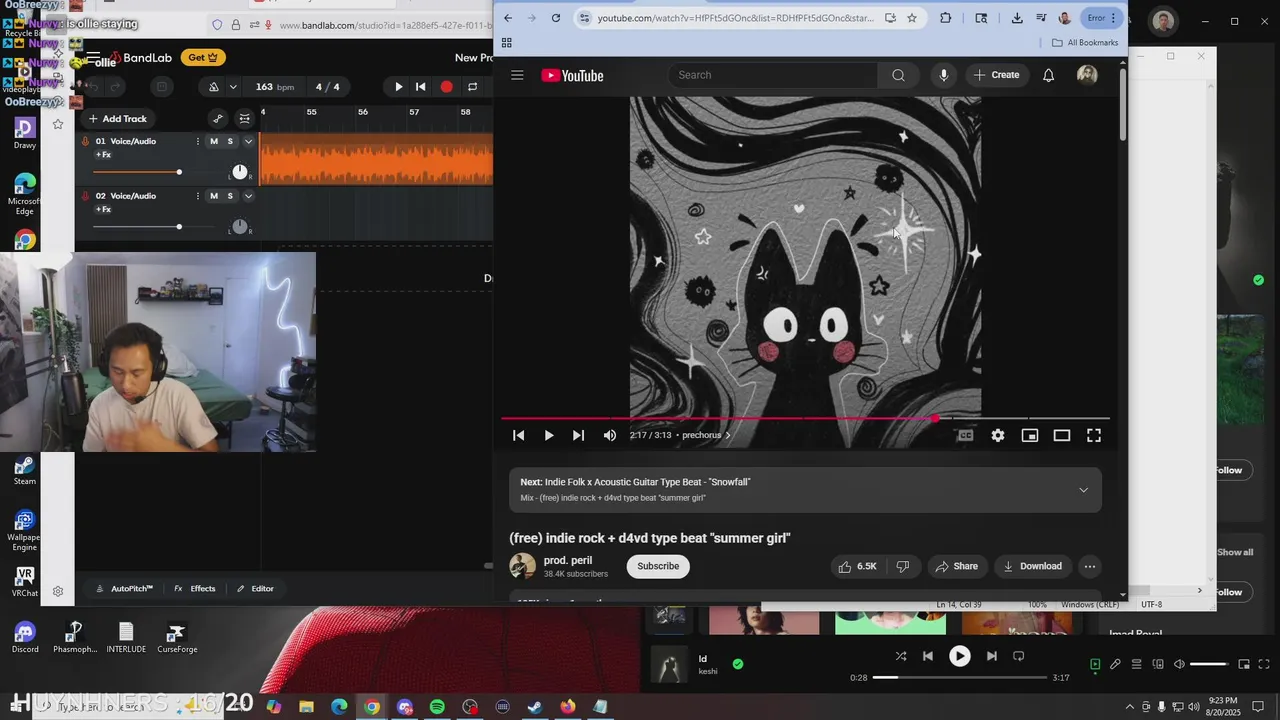Return BandLab playhead to start
The height and width of the screenshot is (720, 1280).
421,87
